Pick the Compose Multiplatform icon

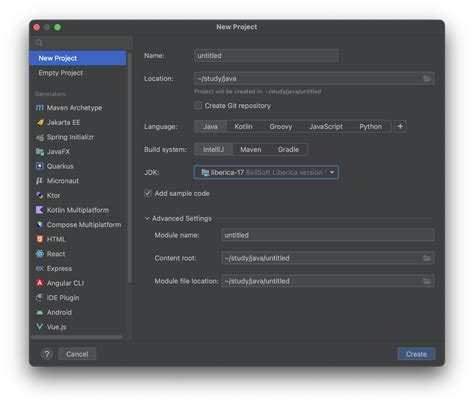(x=40, y=225)
